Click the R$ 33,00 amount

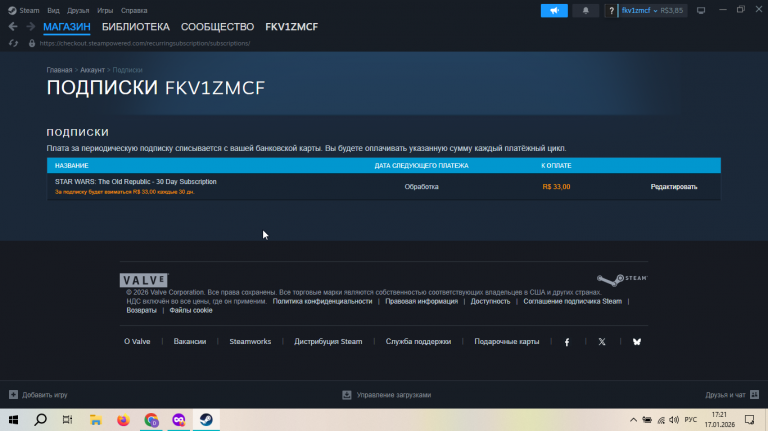556,187
